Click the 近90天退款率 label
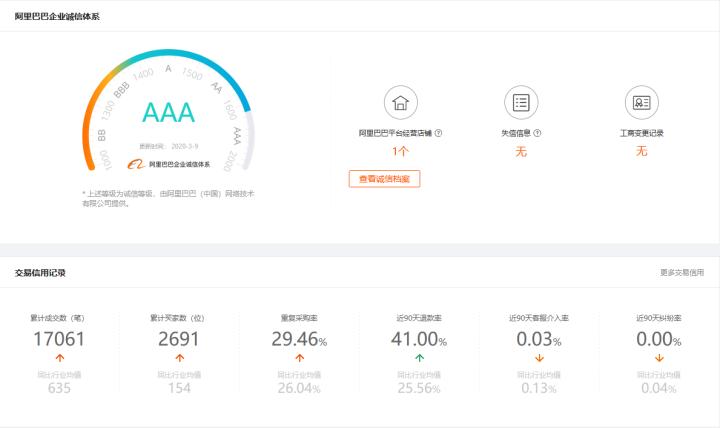Screen dimensions: 720x428 (419, 318)
